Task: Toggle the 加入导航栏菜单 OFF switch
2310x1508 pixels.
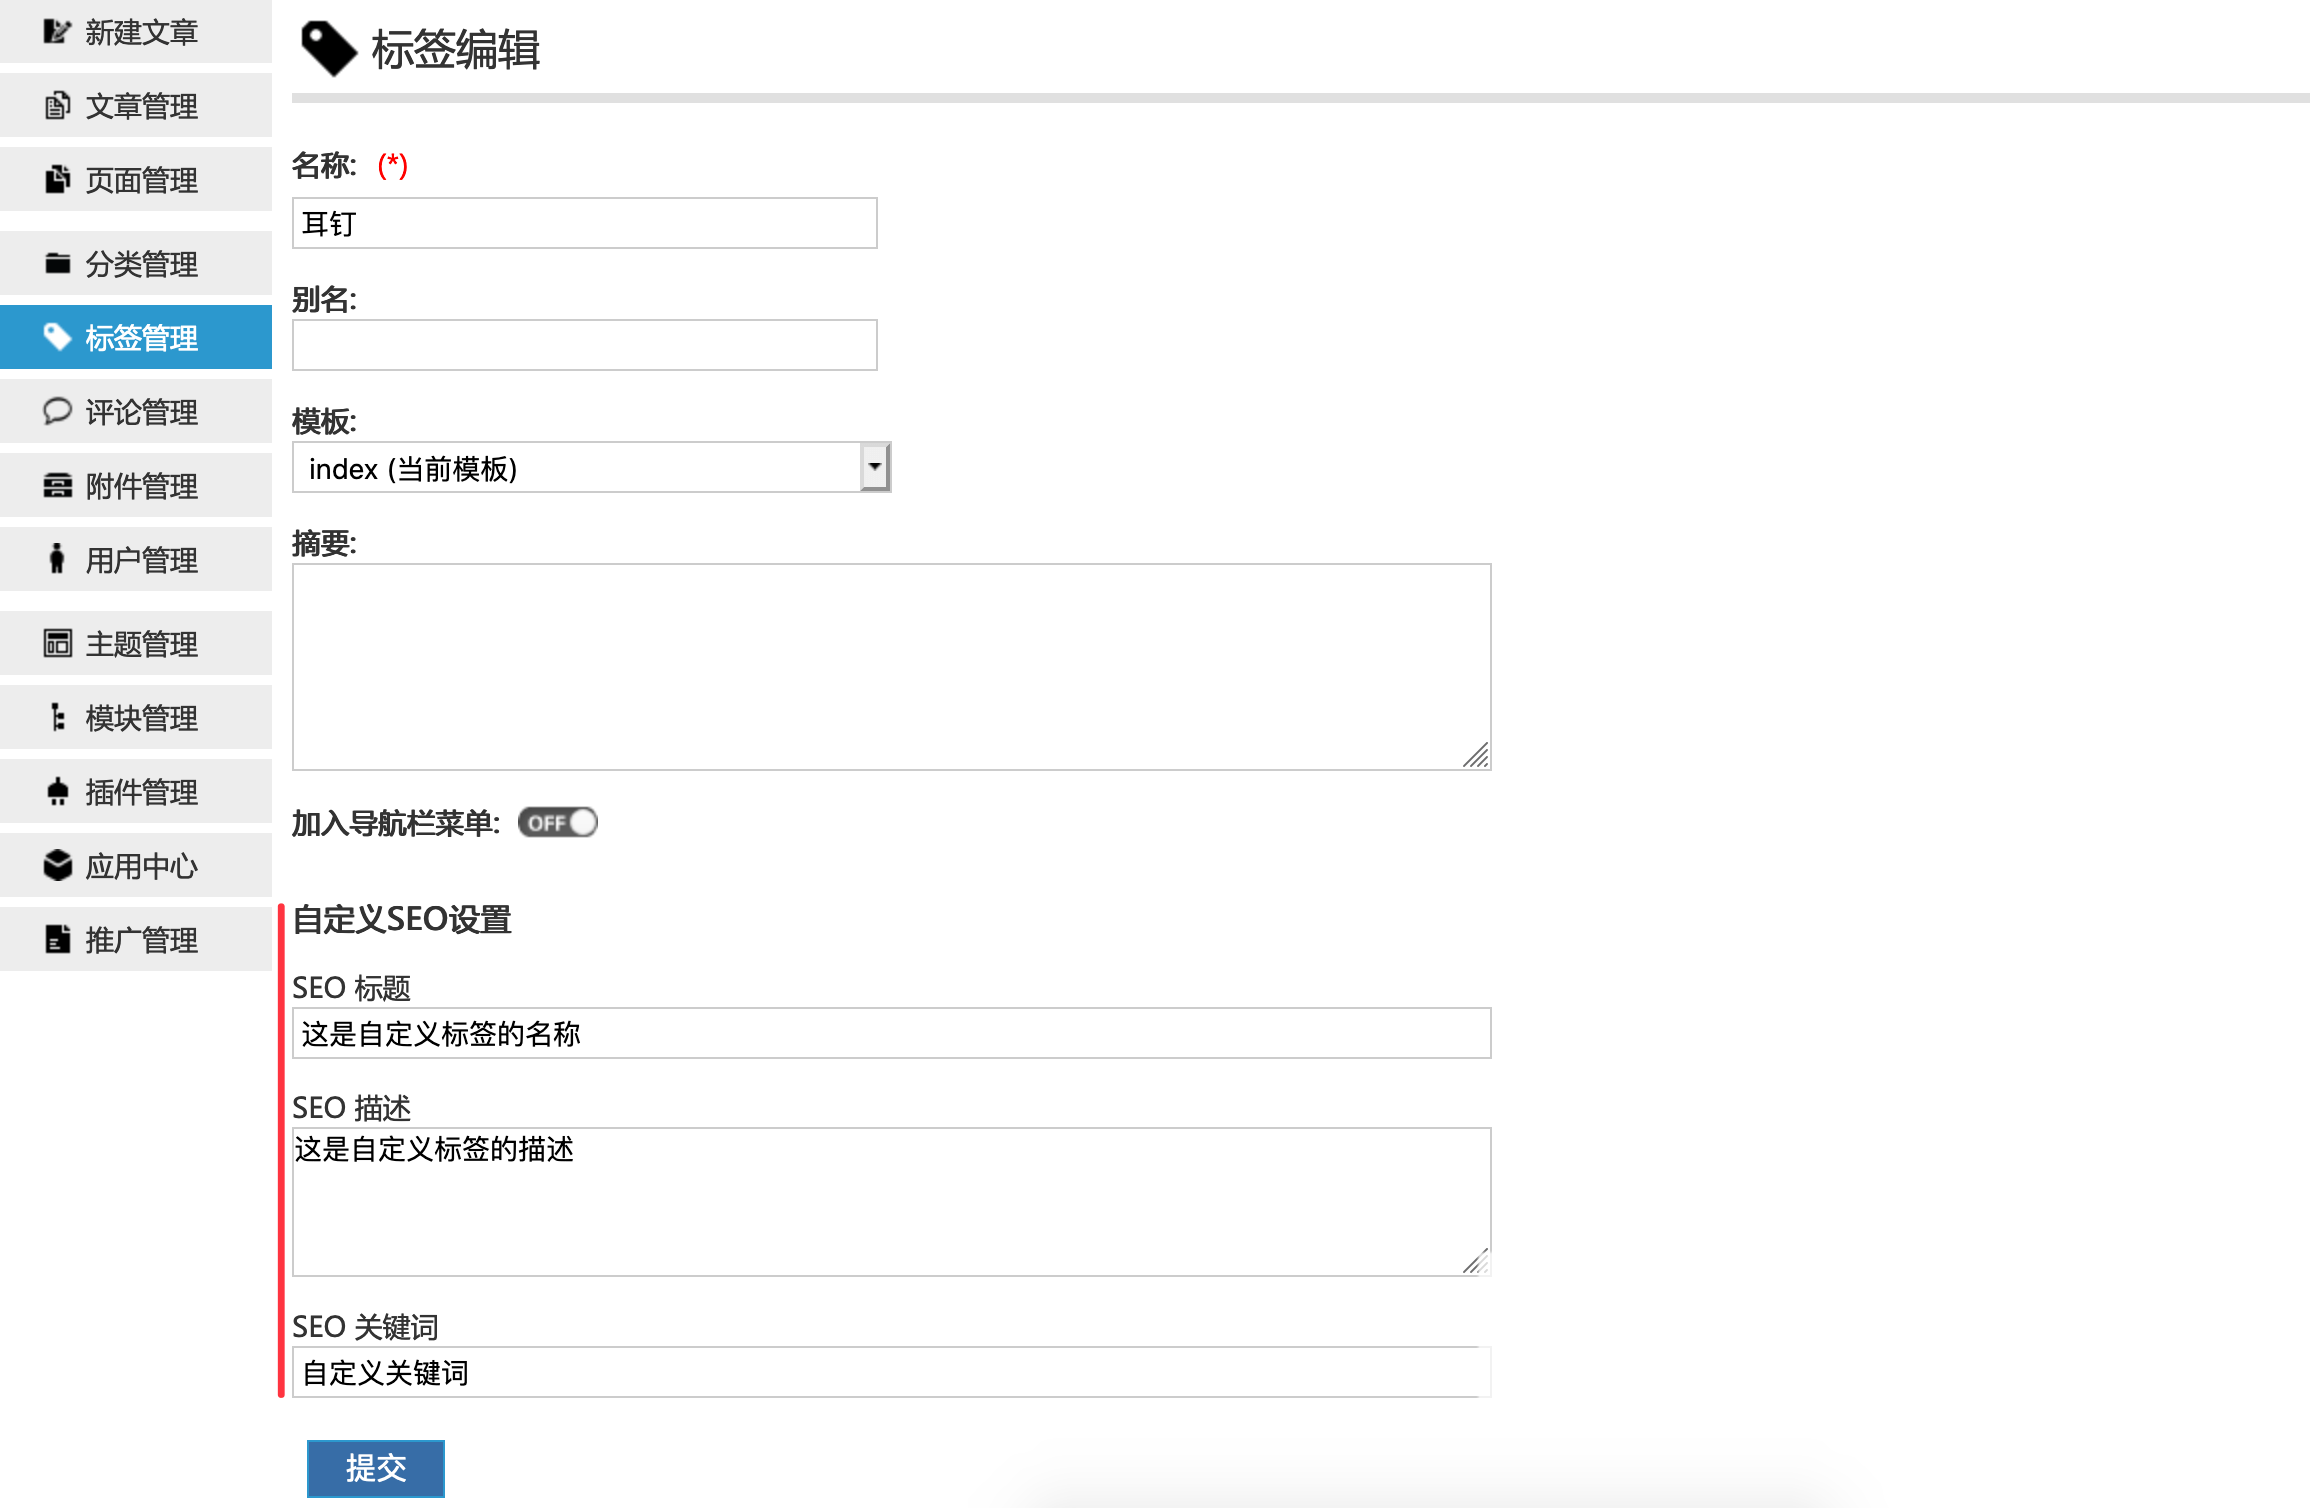Action: pos(557,823)
